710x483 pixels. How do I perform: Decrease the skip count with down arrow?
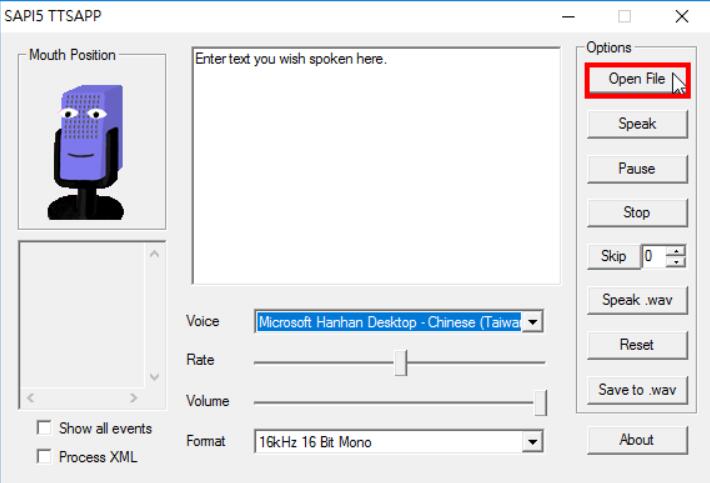tap(676, 262)
